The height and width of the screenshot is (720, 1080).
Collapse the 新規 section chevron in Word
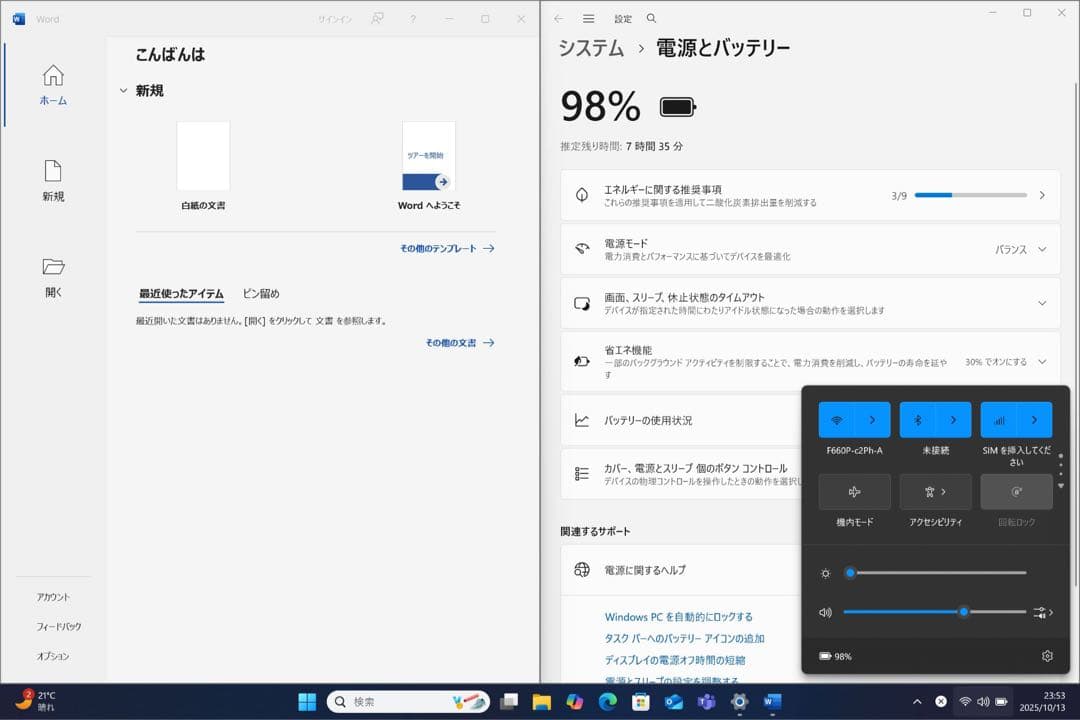pos(123,90)
